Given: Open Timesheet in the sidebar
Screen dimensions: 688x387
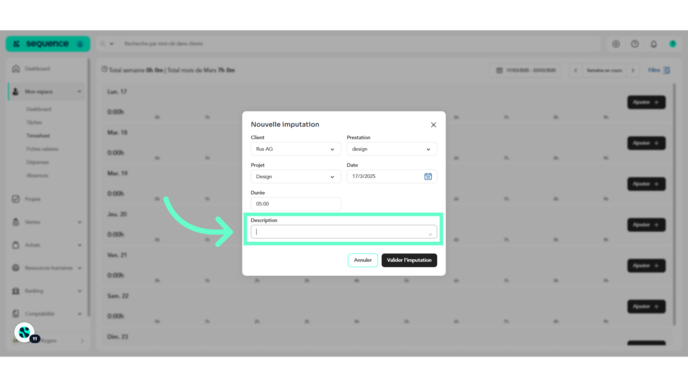Looking at the screenshot, I should pos(38,136).
